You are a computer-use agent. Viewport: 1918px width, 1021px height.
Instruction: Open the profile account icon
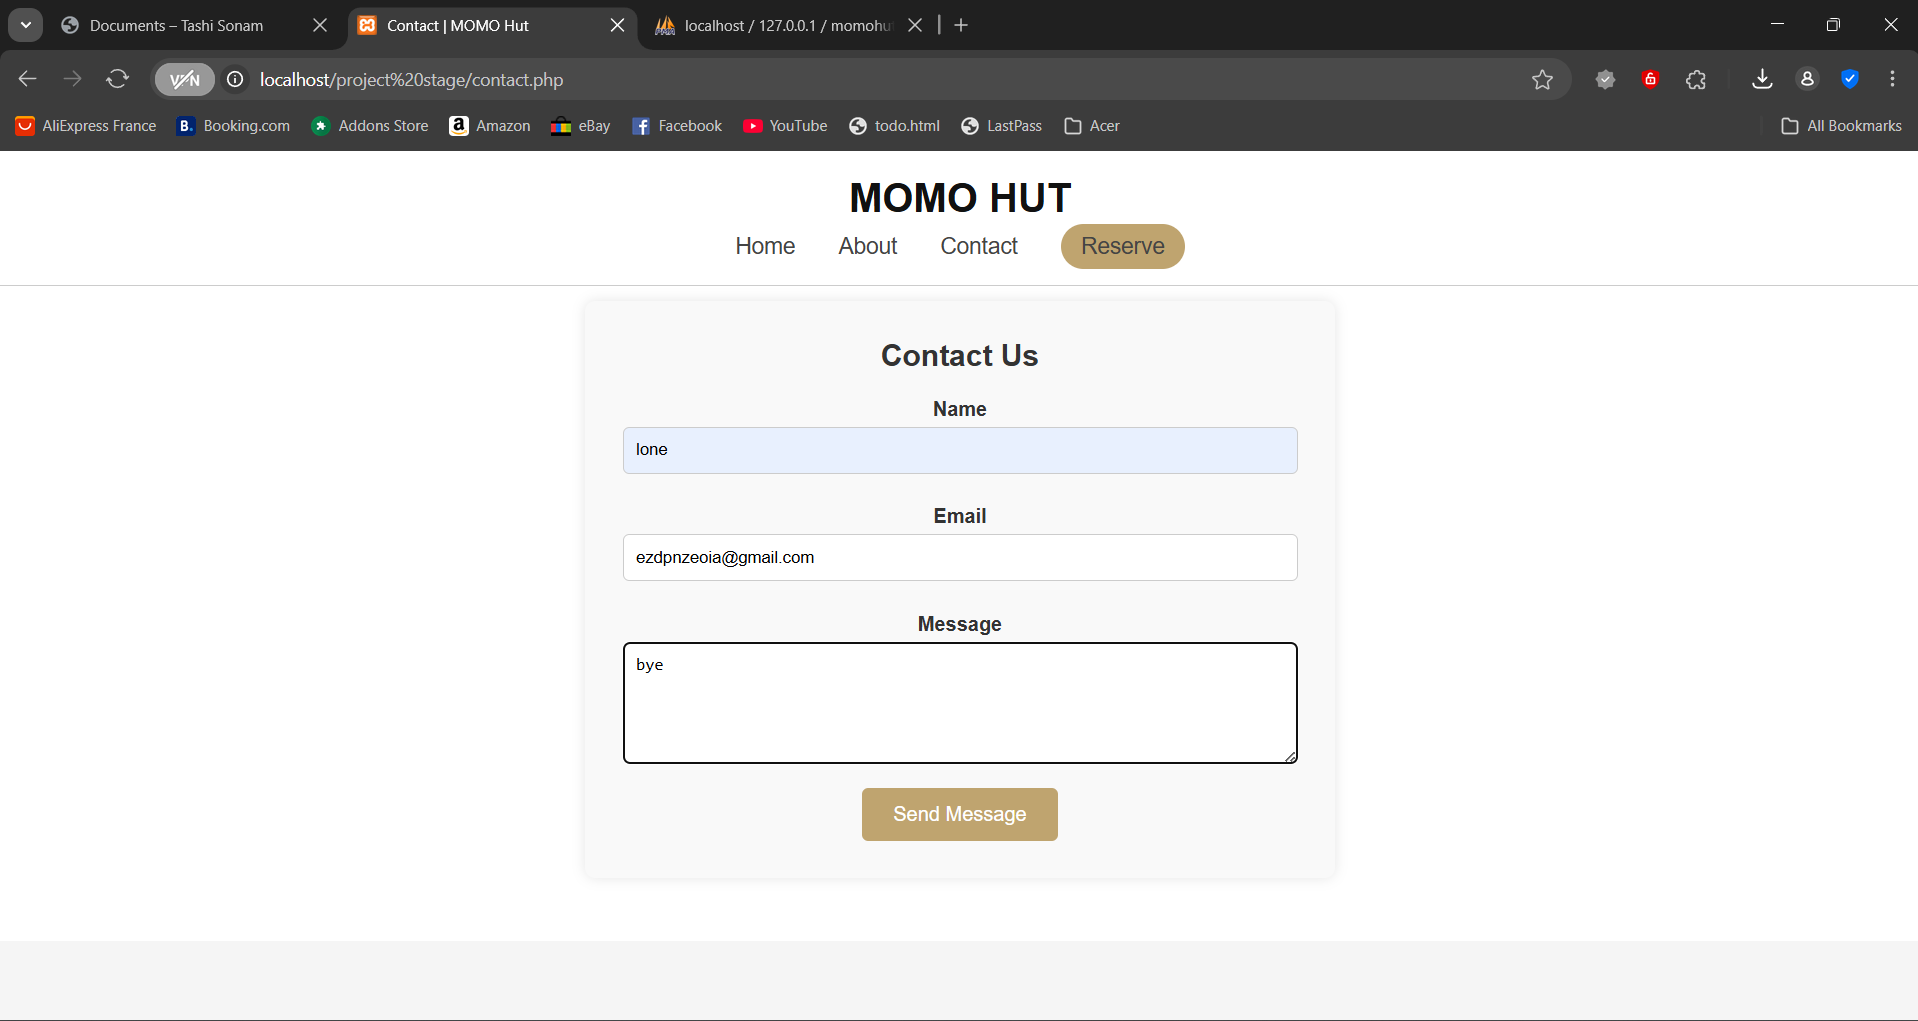[1807, 80]
